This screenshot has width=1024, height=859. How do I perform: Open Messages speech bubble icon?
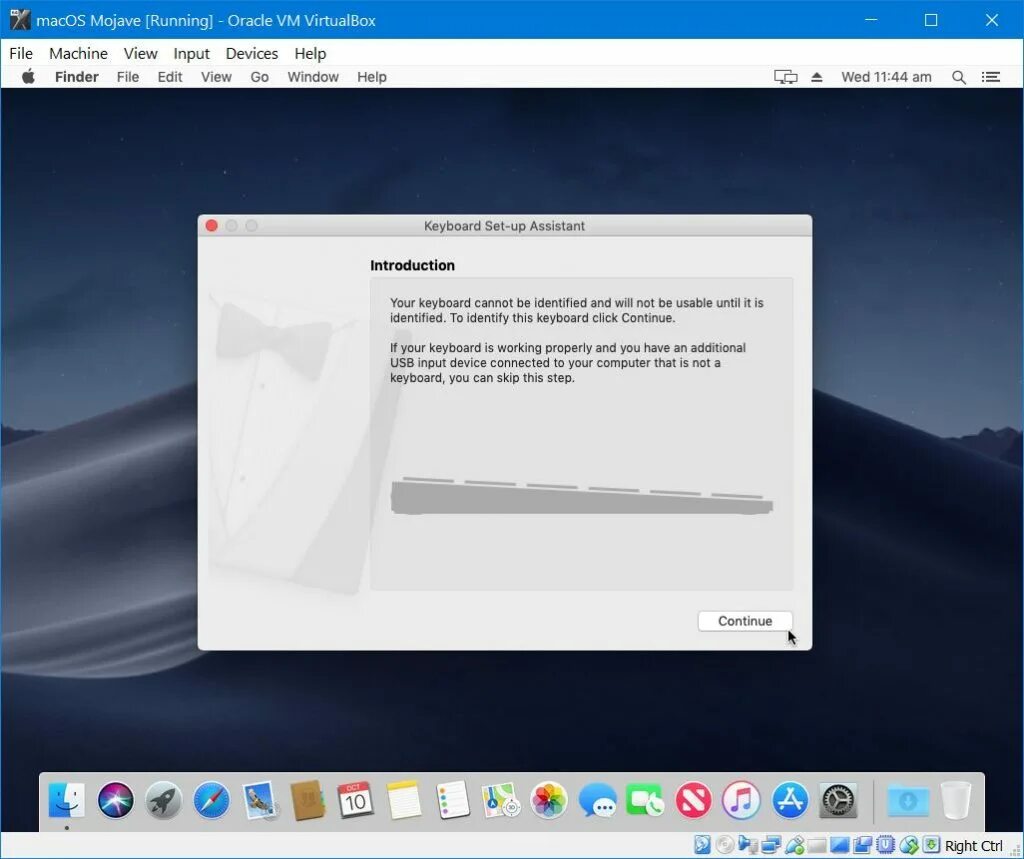point(597,800)
